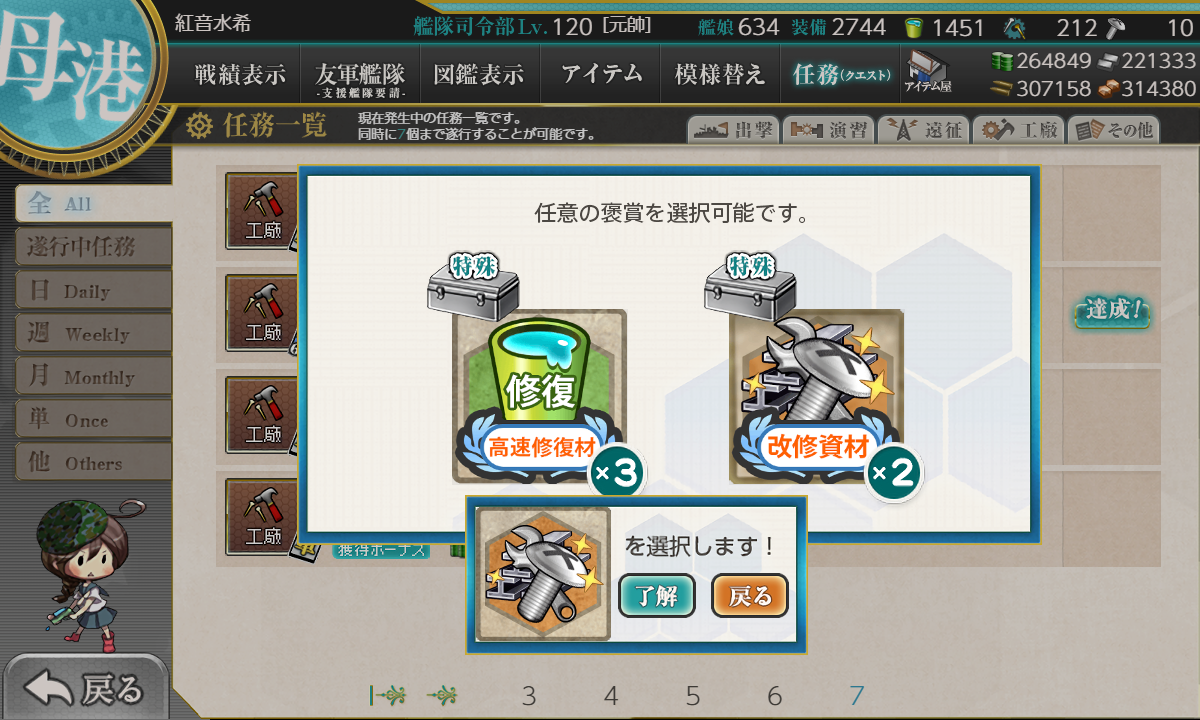This screenshot has height=720, width=1200.
Task: Click the chibi mascot character
Action: pos(83,570)
